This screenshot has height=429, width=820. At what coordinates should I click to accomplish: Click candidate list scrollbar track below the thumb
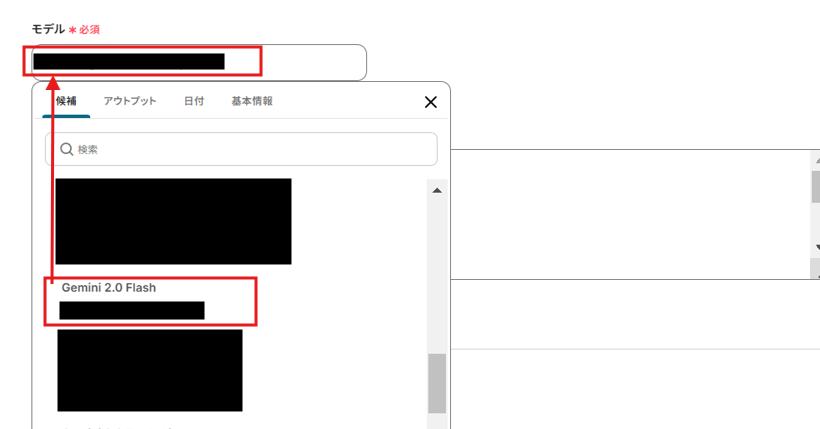click(x=437, y=422)
